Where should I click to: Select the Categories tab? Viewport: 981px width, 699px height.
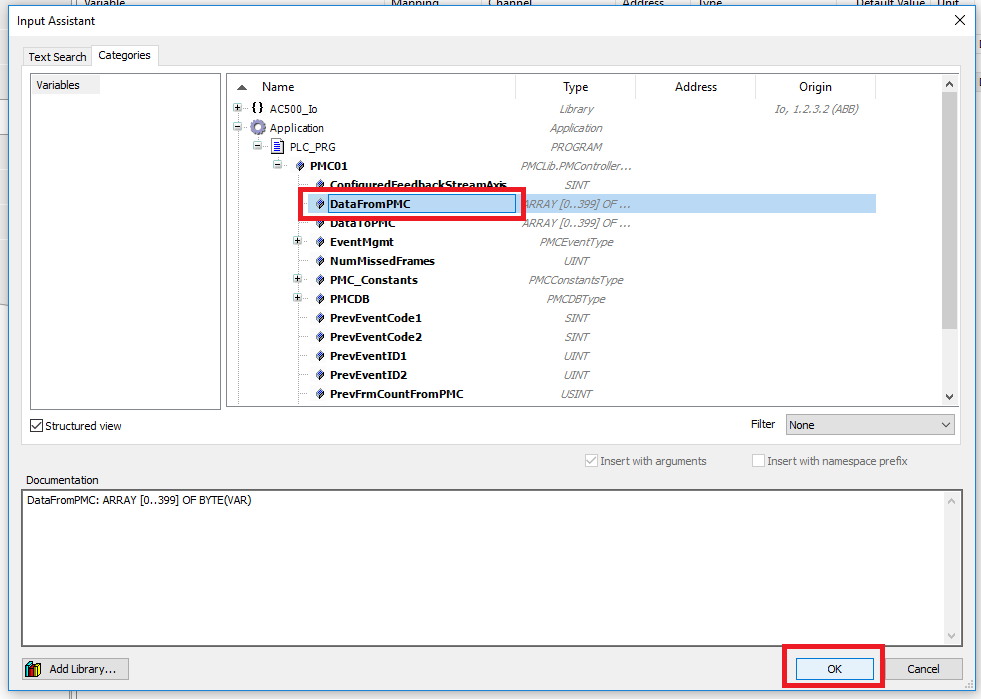pos(124,56)
